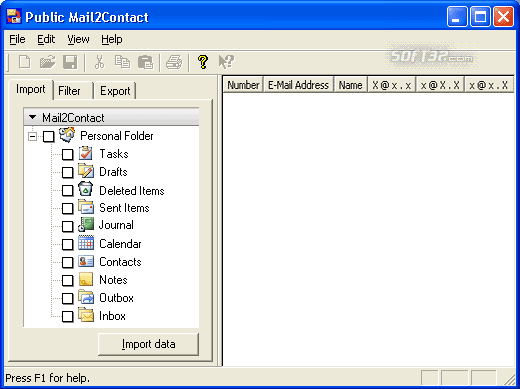Maximize the Public Mail2Contact window
Viewport: 520px width, 389px height.
tap(480, 17)
